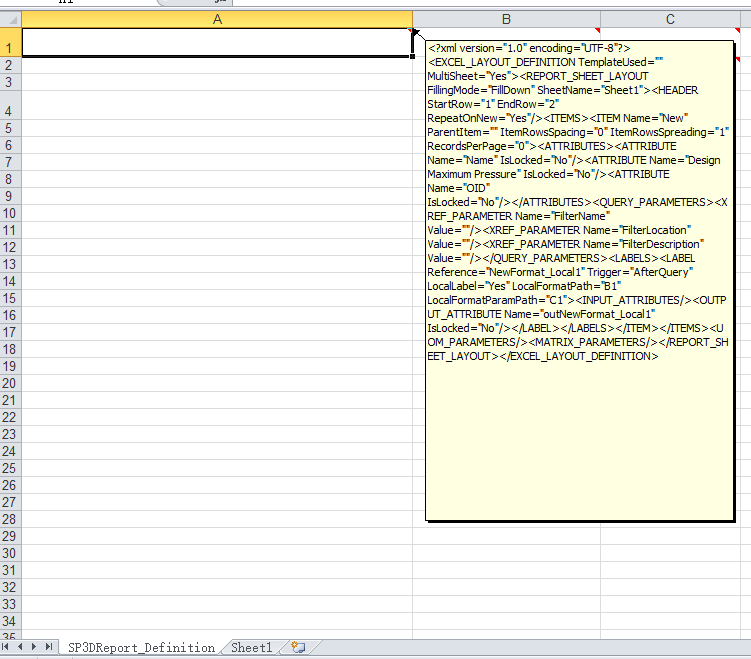The width and height of the screenshot is (751, 659).
Task: Select row 10 header
Action: pos(11,213)
